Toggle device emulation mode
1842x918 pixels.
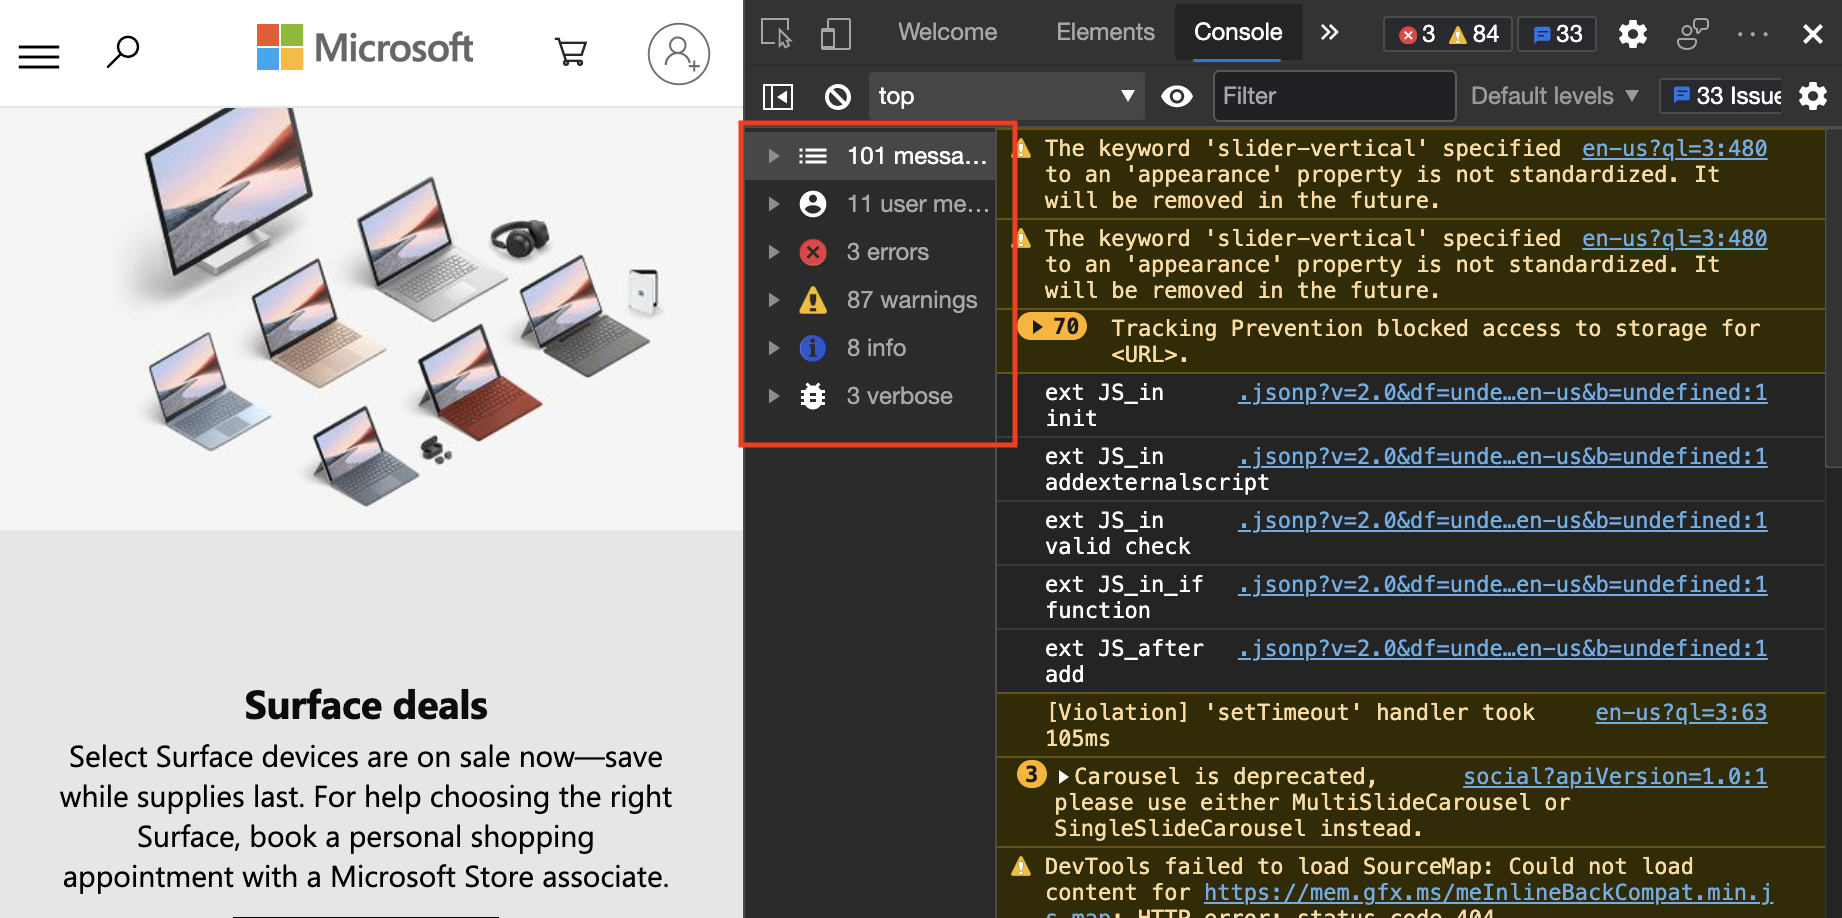click(x=835, y=34)
